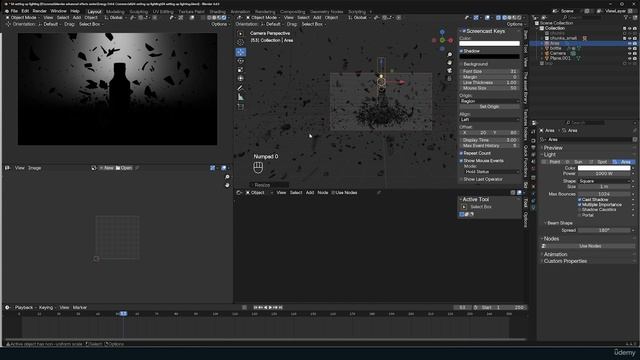Enable Portal checkbox
This screenshot has width=640, height=360.
(580, 215)
